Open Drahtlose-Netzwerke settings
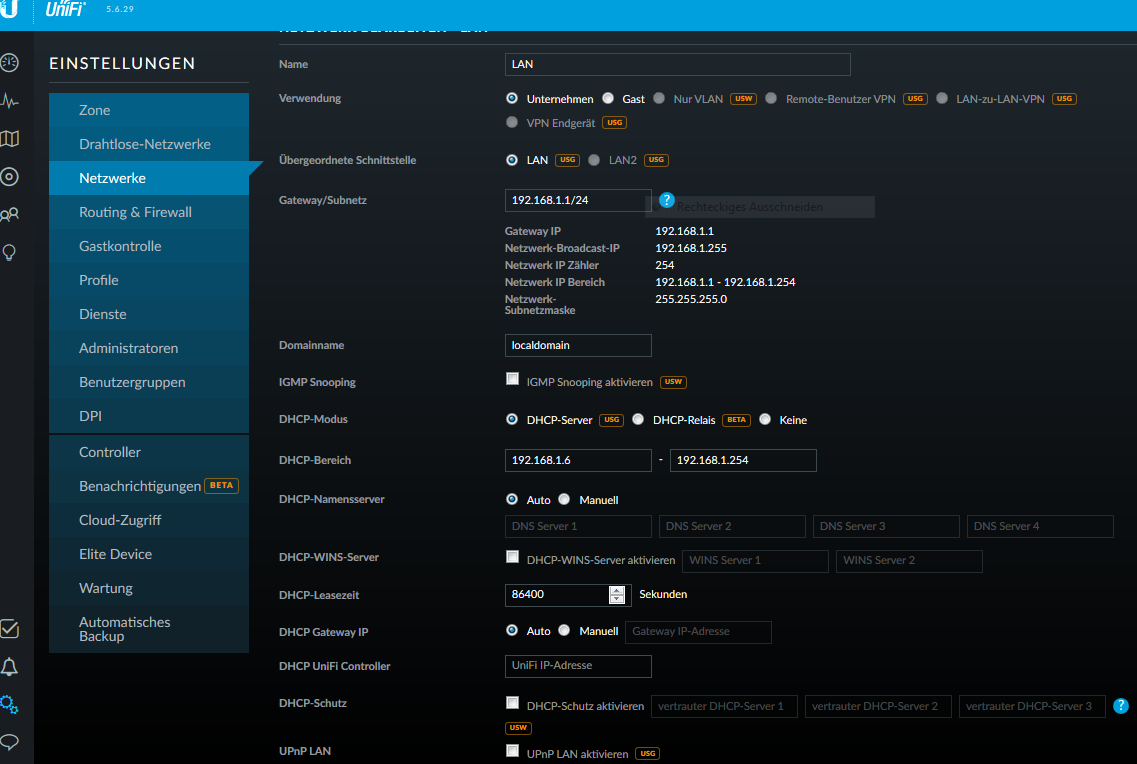 [x=149, y=144]
